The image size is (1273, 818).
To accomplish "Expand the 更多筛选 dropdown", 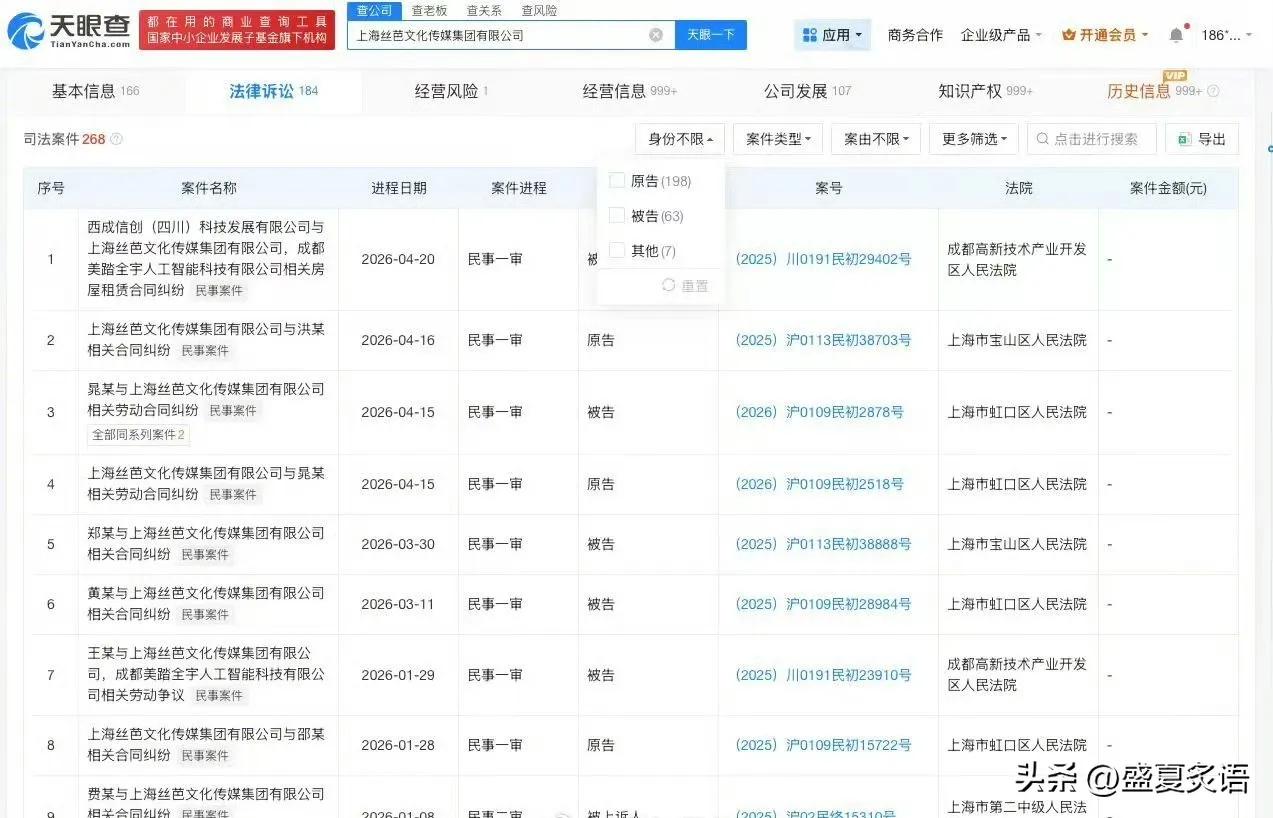I will point(974,139).
